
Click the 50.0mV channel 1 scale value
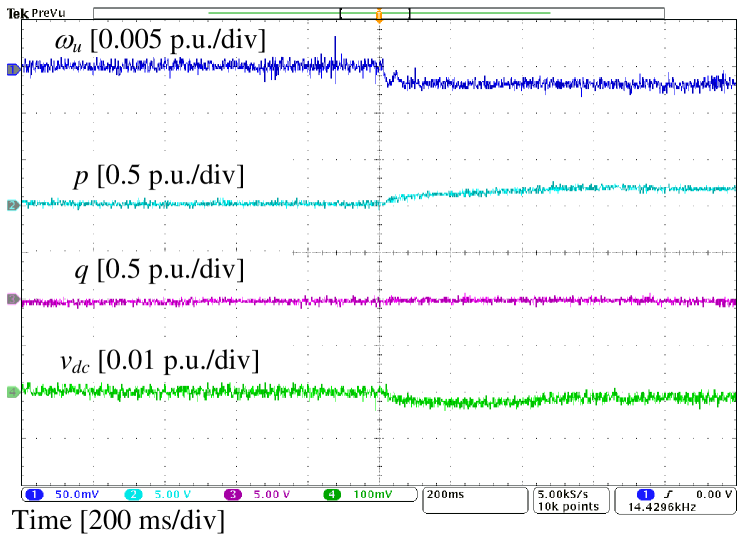pyautogui.click(x=77, y=495)
